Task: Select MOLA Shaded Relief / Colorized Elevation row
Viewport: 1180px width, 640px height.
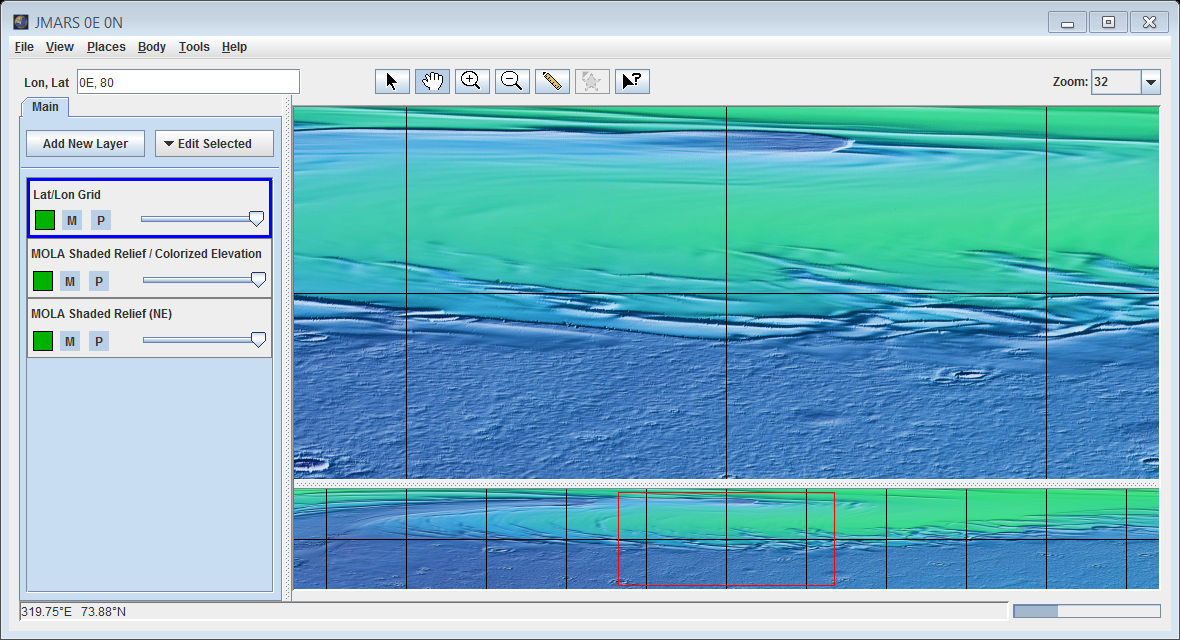Action: tap(149, 268)
